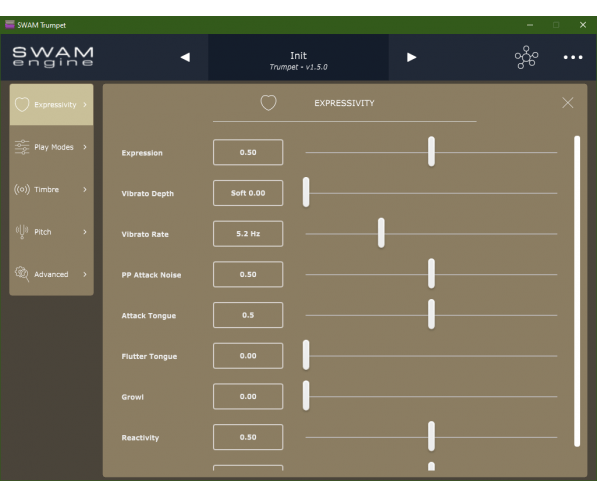Click the SWAM engine logo
The image size is (597, 497).
click(53, 57)
